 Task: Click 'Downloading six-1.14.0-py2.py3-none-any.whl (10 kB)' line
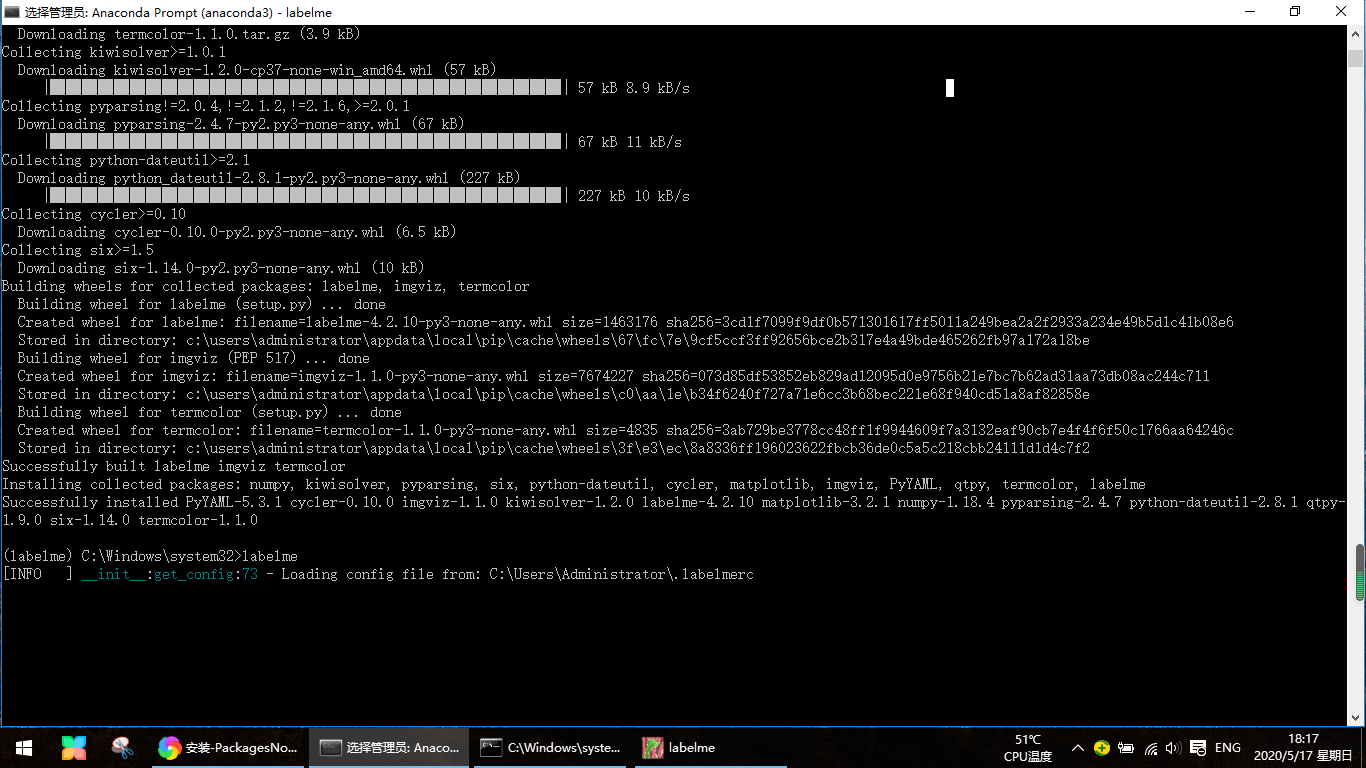[221, 268]
